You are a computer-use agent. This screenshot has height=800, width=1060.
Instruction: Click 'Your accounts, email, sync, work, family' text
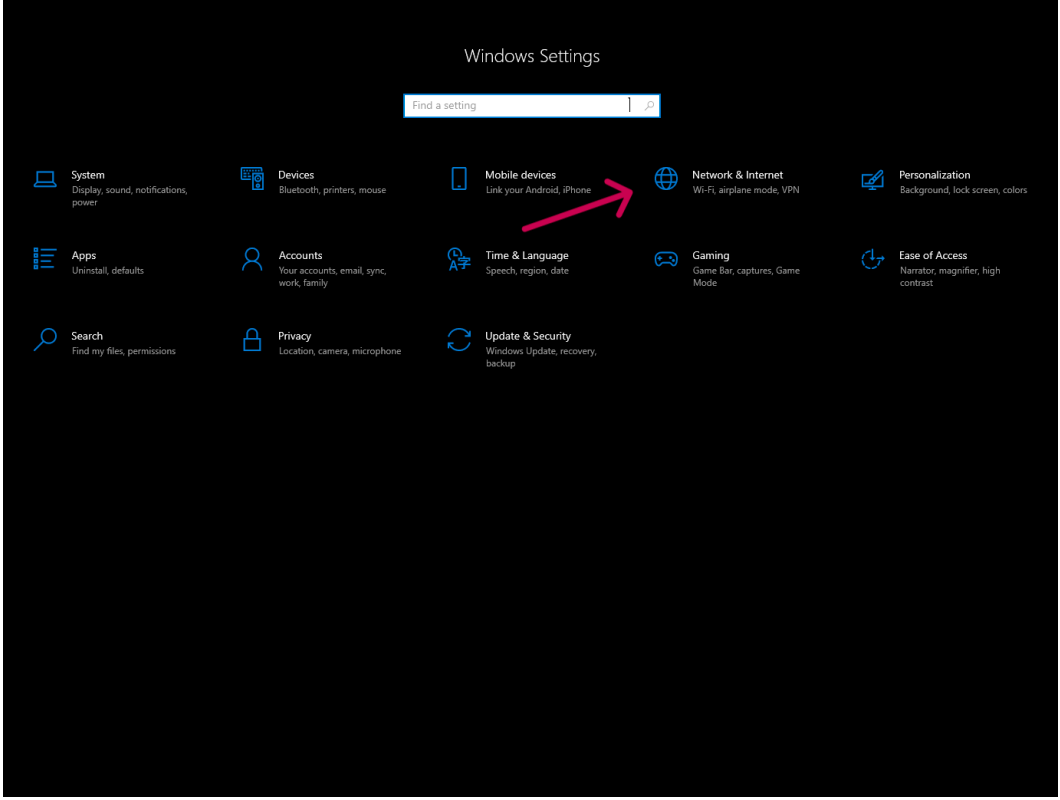tap(333, 277)
